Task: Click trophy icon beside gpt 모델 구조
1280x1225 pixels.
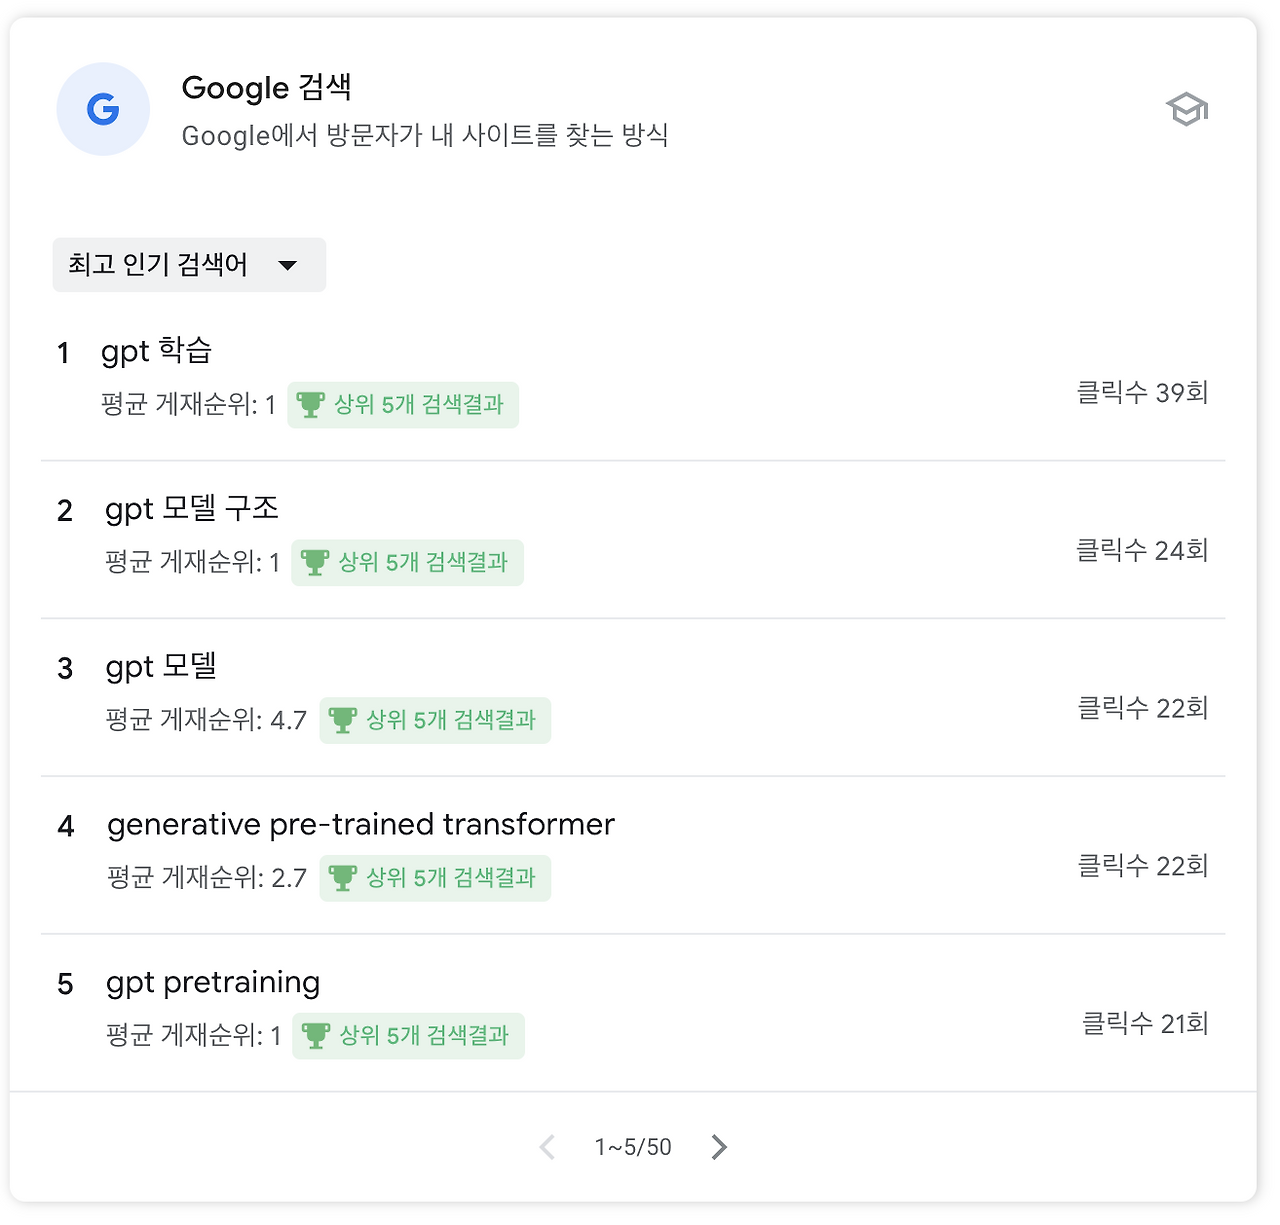Action: point(315,563)
